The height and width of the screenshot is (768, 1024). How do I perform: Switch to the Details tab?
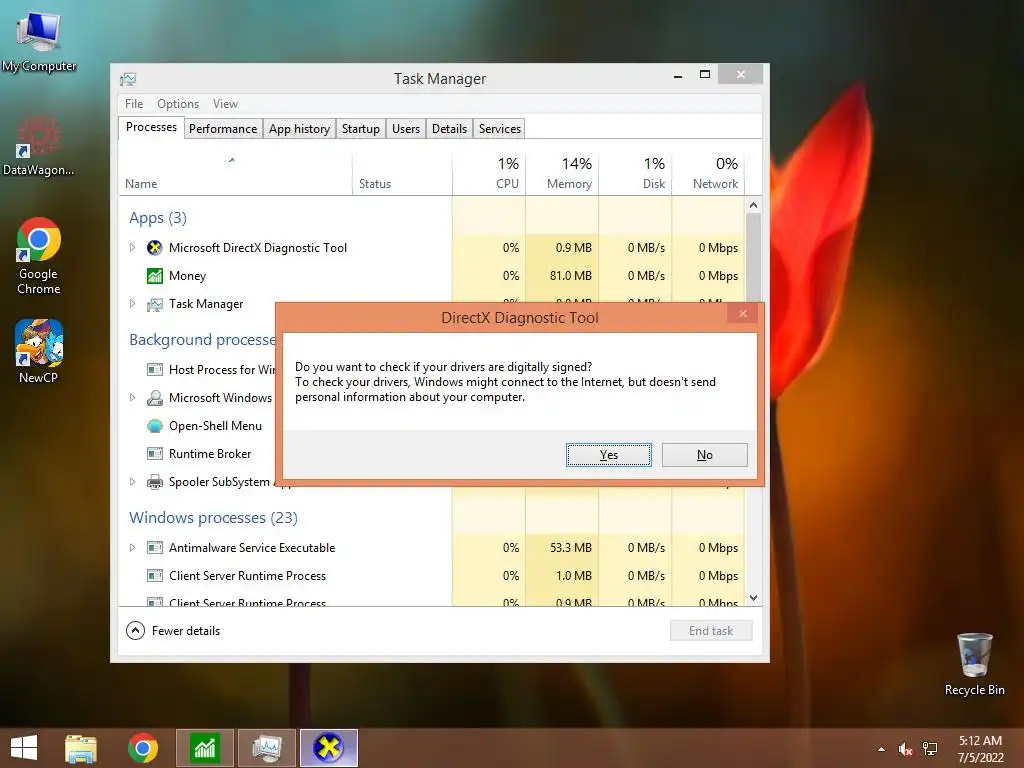pyautogui.click(x=449, y=129)
